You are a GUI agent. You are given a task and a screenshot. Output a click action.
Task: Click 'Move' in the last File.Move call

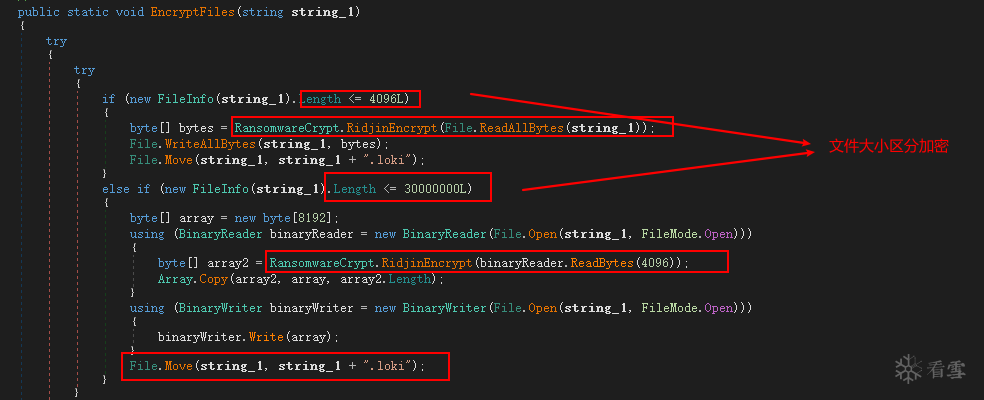(179, 365)
